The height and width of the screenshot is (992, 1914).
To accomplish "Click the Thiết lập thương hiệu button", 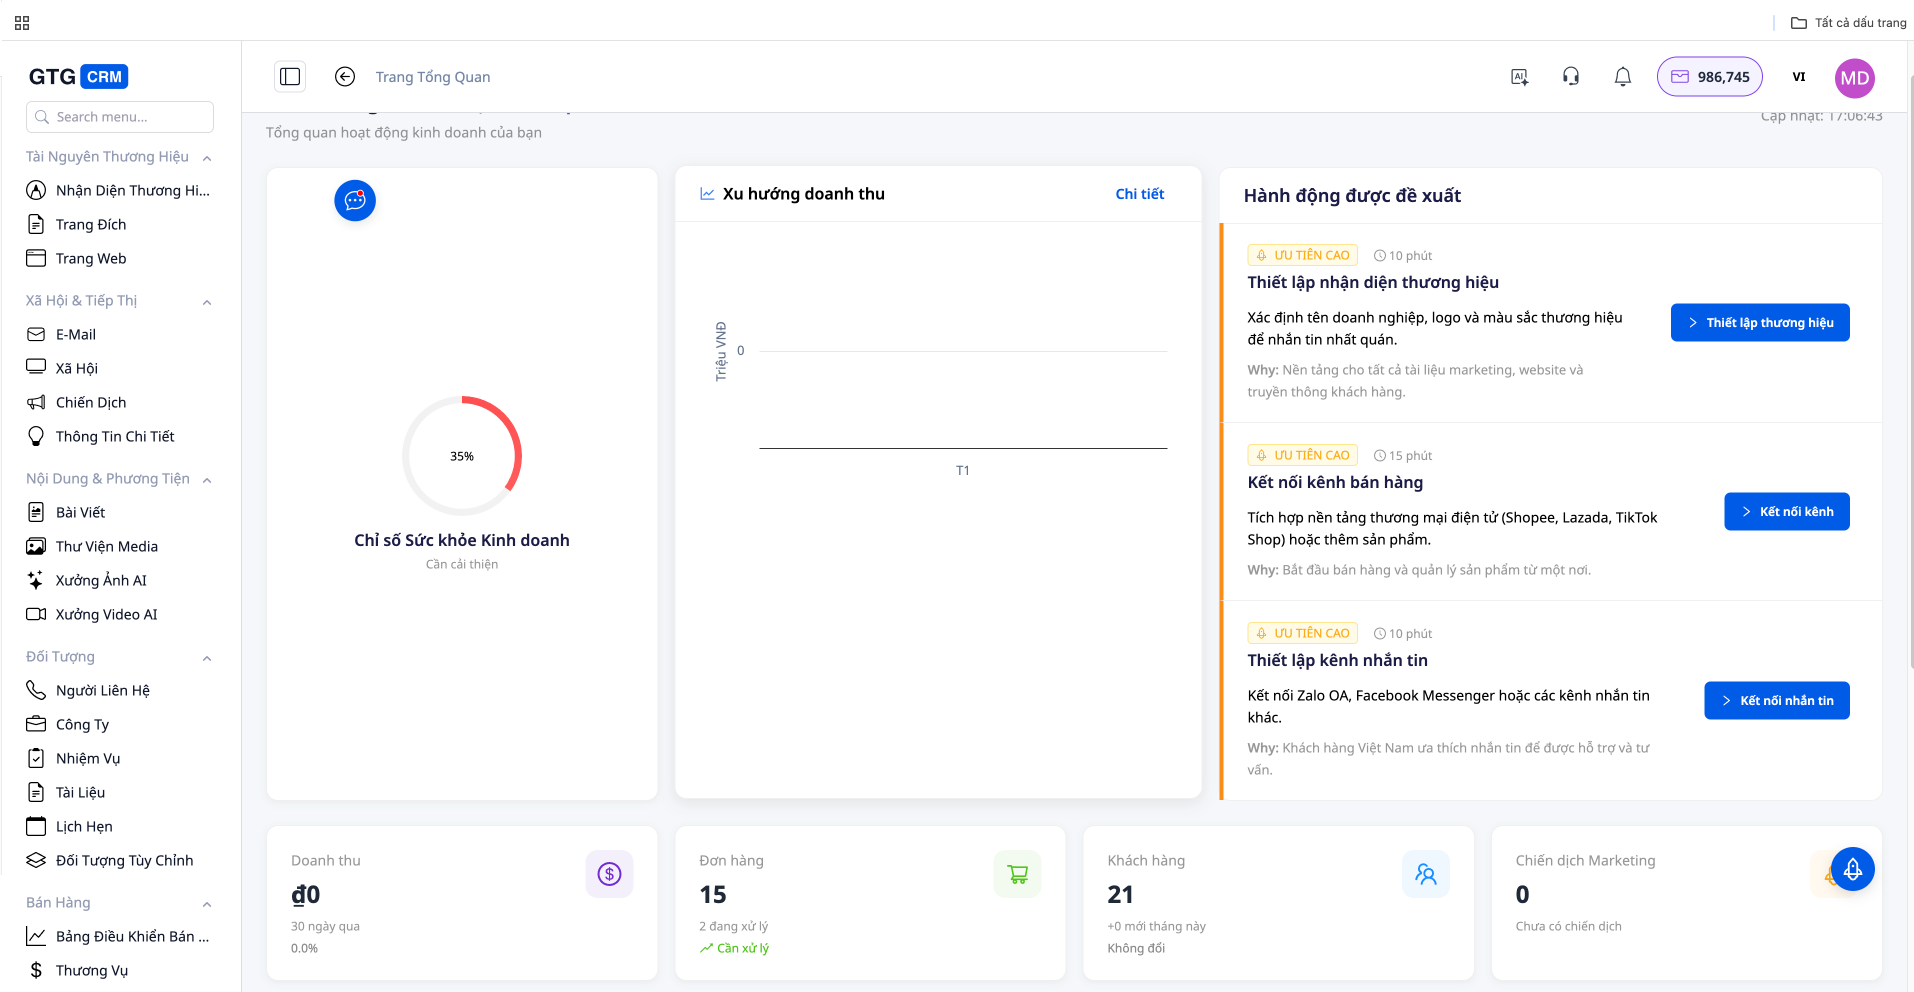I will pyautogui.click(x=1759, y=323).
